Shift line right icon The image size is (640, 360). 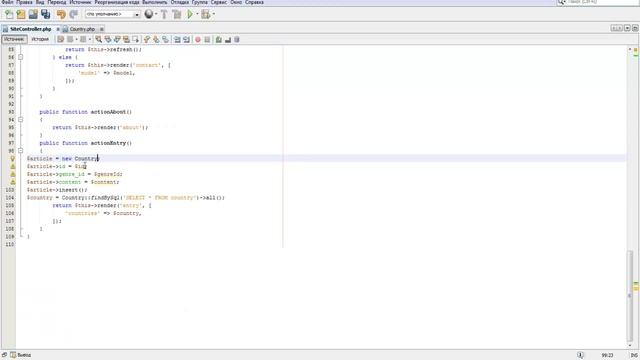187,40
